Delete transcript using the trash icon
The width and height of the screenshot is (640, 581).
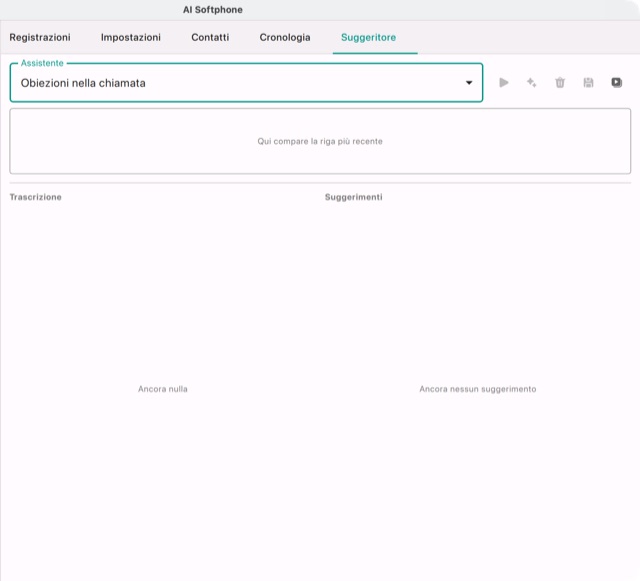560,83
